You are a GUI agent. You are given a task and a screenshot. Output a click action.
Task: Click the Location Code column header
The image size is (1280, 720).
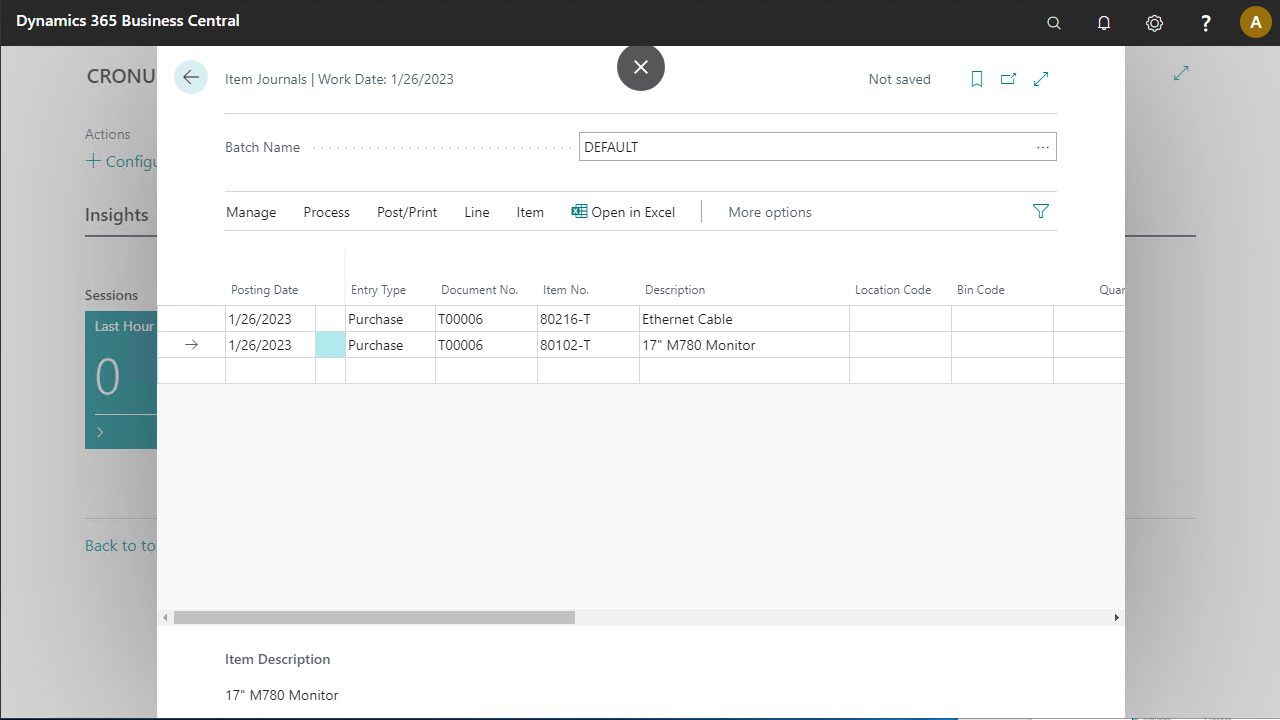point(893,290)
